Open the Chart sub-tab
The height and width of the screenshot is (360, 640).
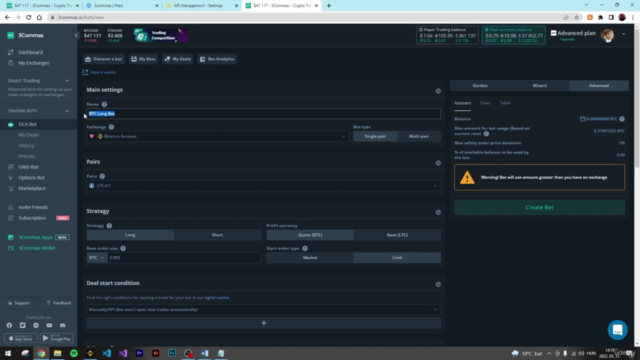pyautogui.click(x=485, y=103)
